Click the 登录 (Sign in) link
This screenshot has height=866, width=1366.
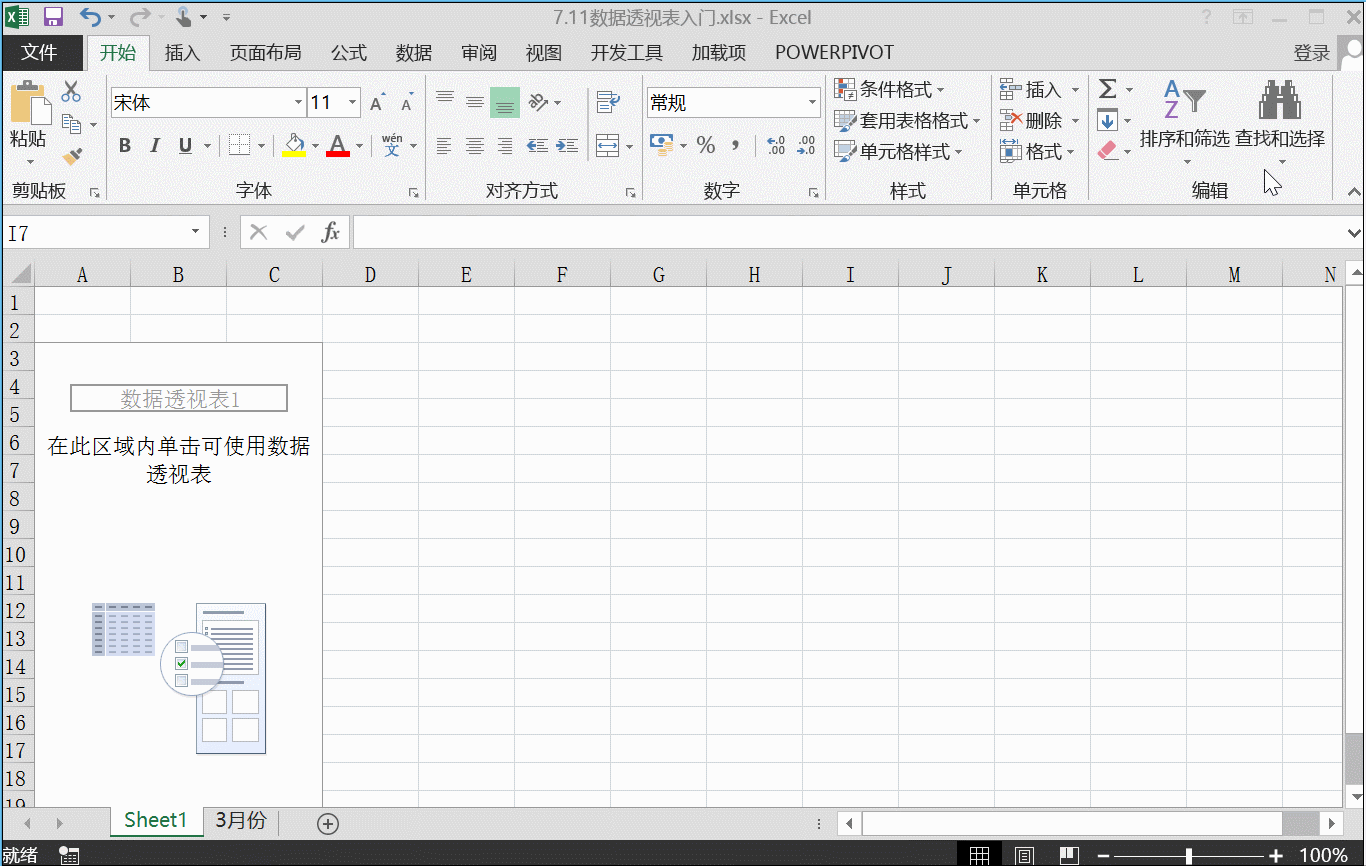(x=1311, y=52)
